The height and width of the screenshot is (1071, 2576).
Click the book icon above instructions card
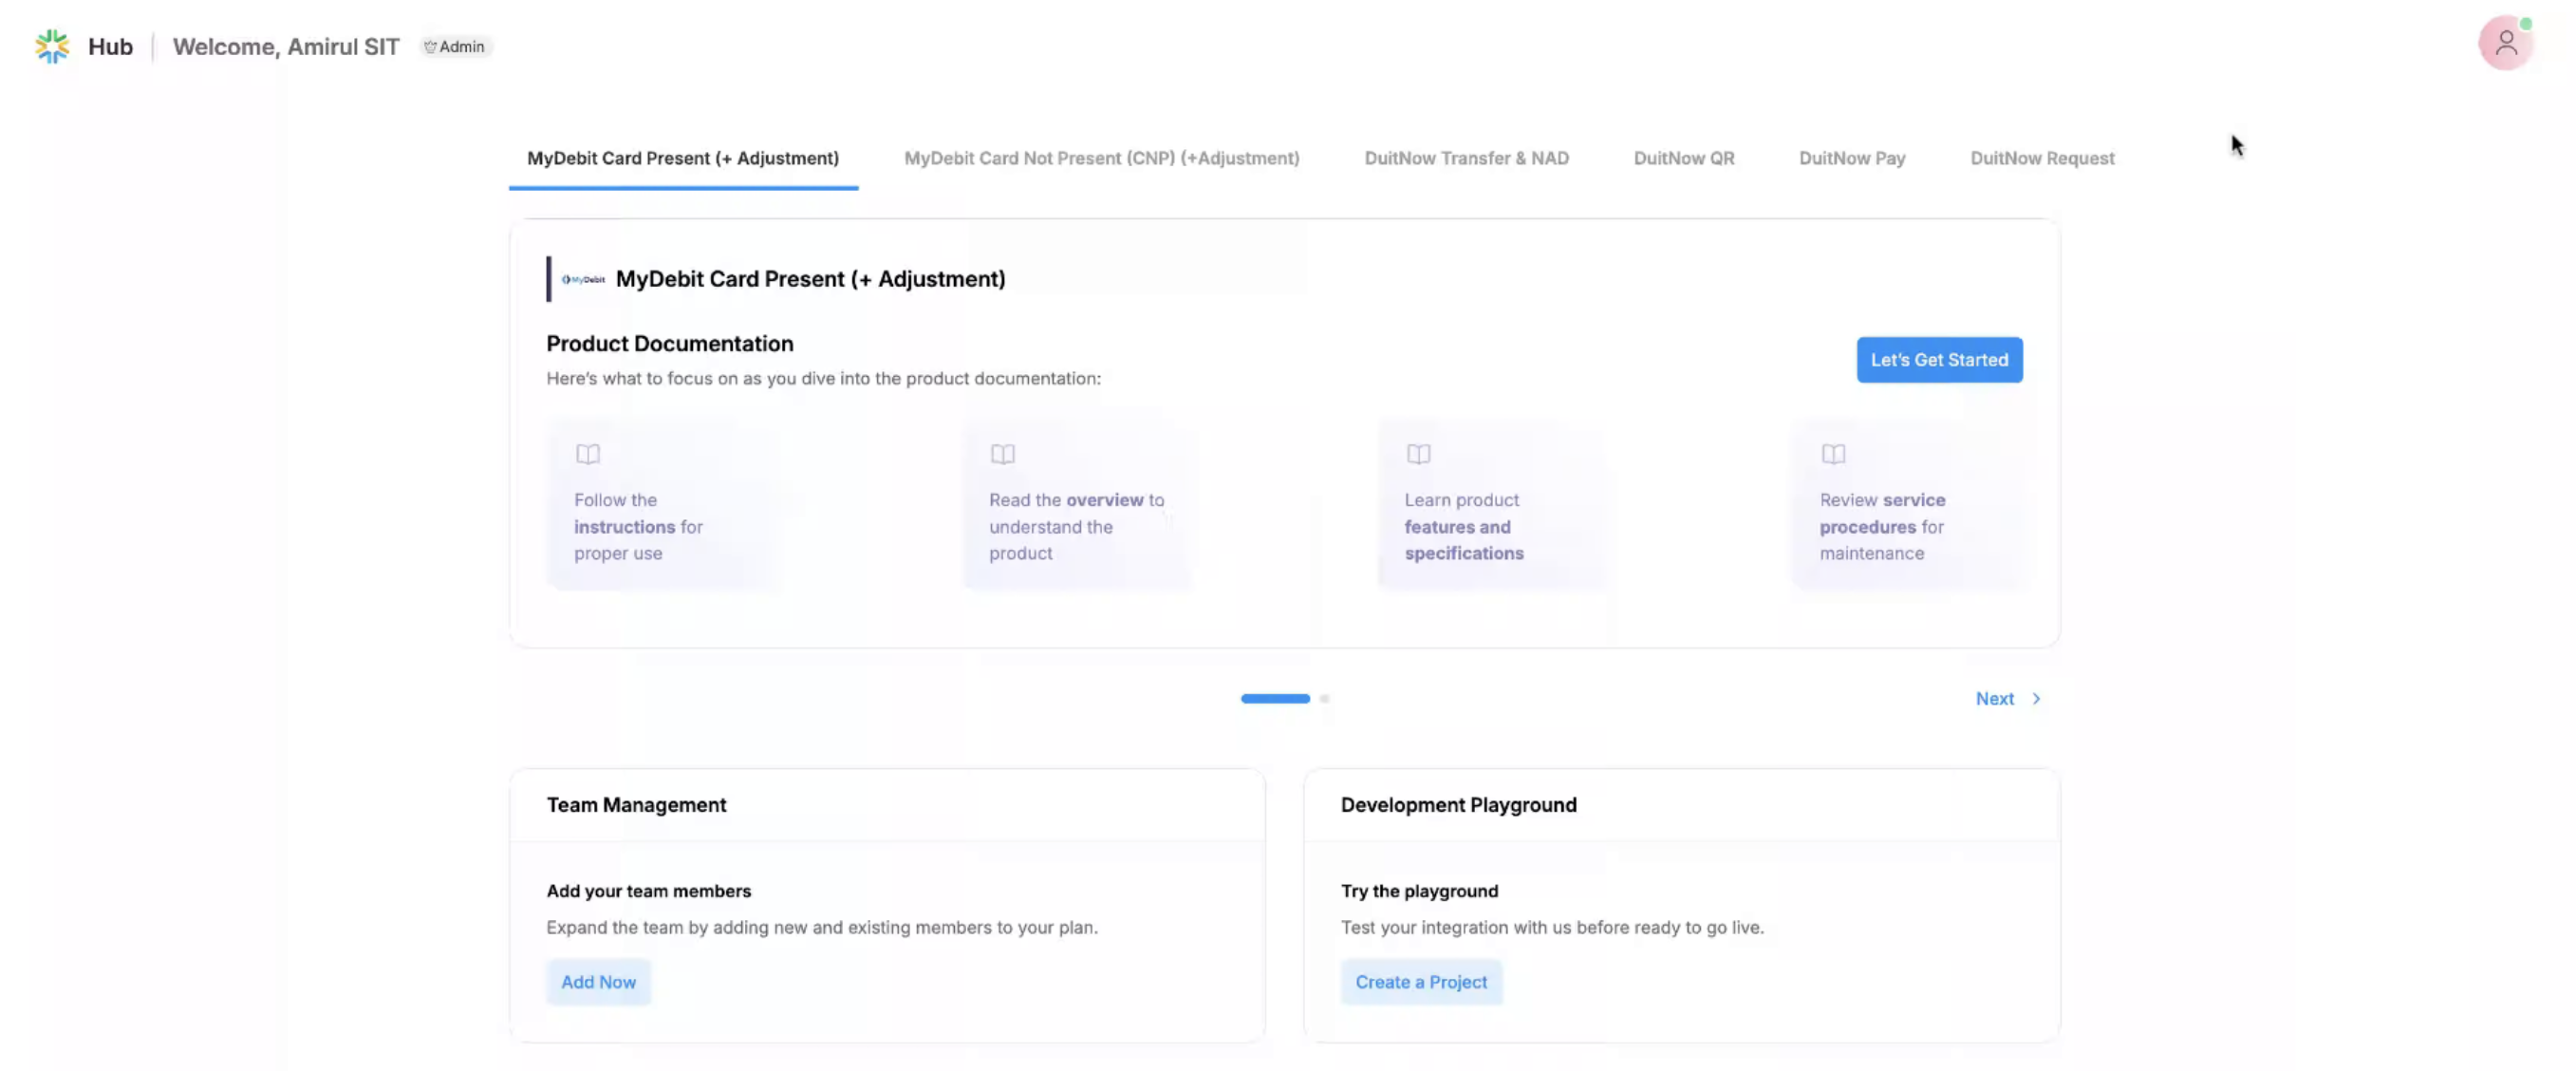(x=588, y=454)
